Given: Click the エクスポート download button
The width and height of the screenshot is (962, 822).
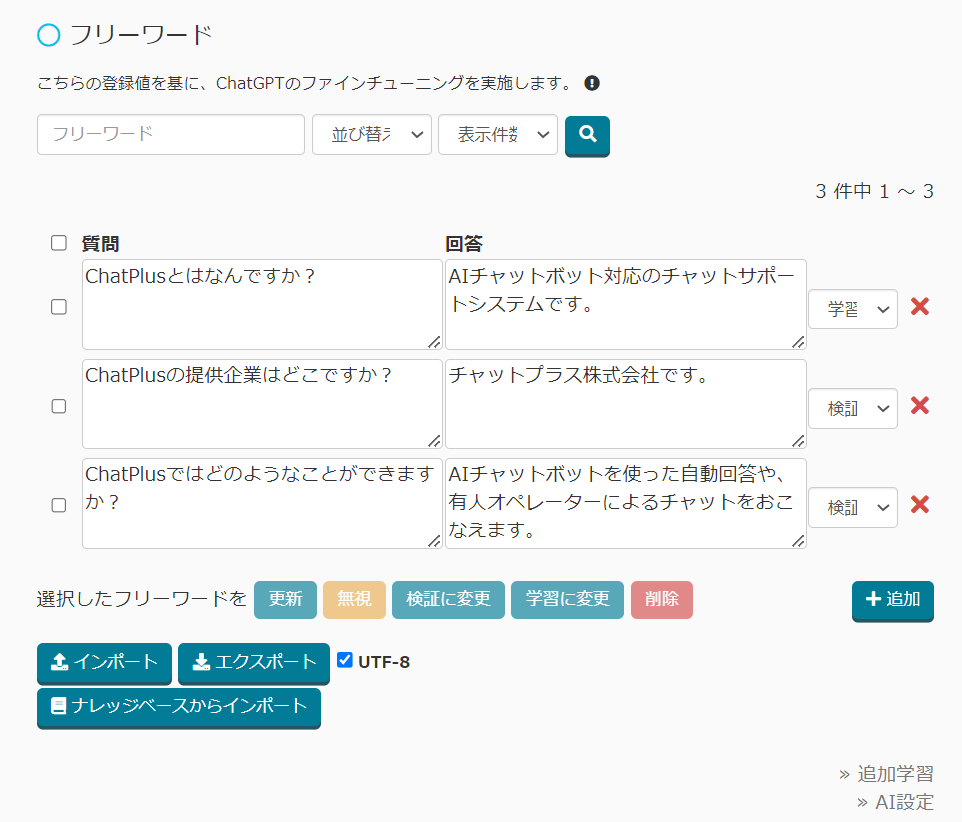Looking at the screenshot, I should click(254, 662).
